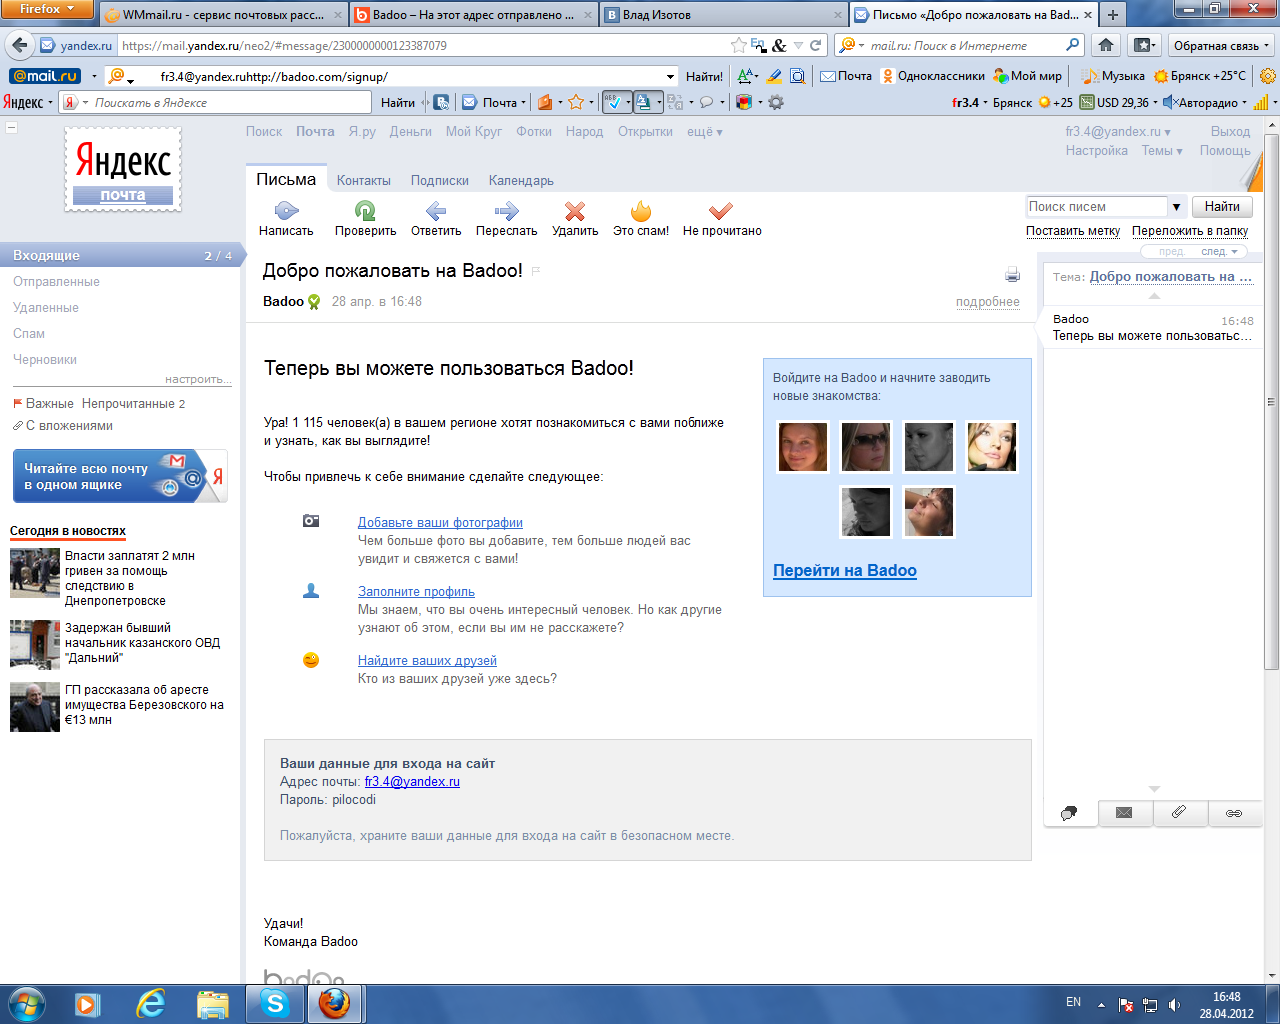Expand message details via подробнее

pyautogui.click(x=987, y=302)
